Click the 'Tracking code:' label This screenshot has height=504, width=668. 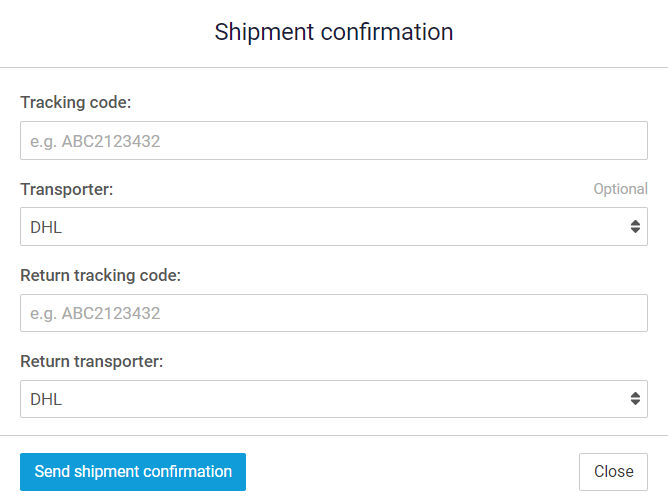pyautogui.click(x=76, y=102)
